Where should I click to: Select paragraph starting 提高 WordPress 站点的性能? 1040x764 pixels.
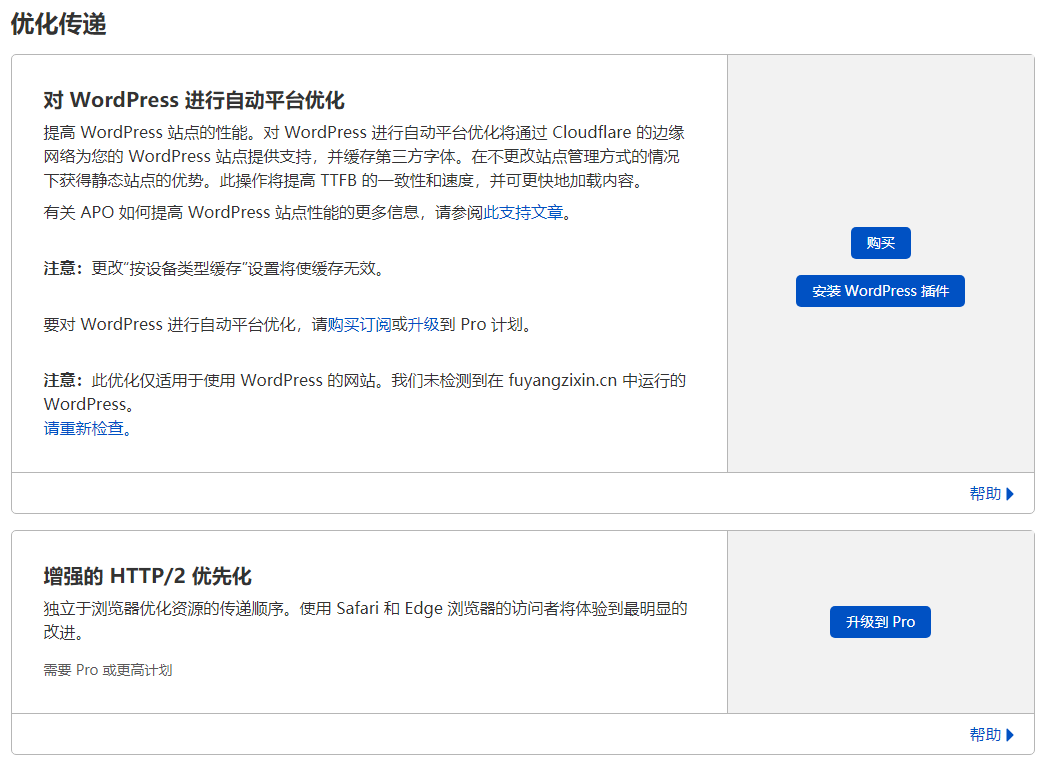[364, 156]
